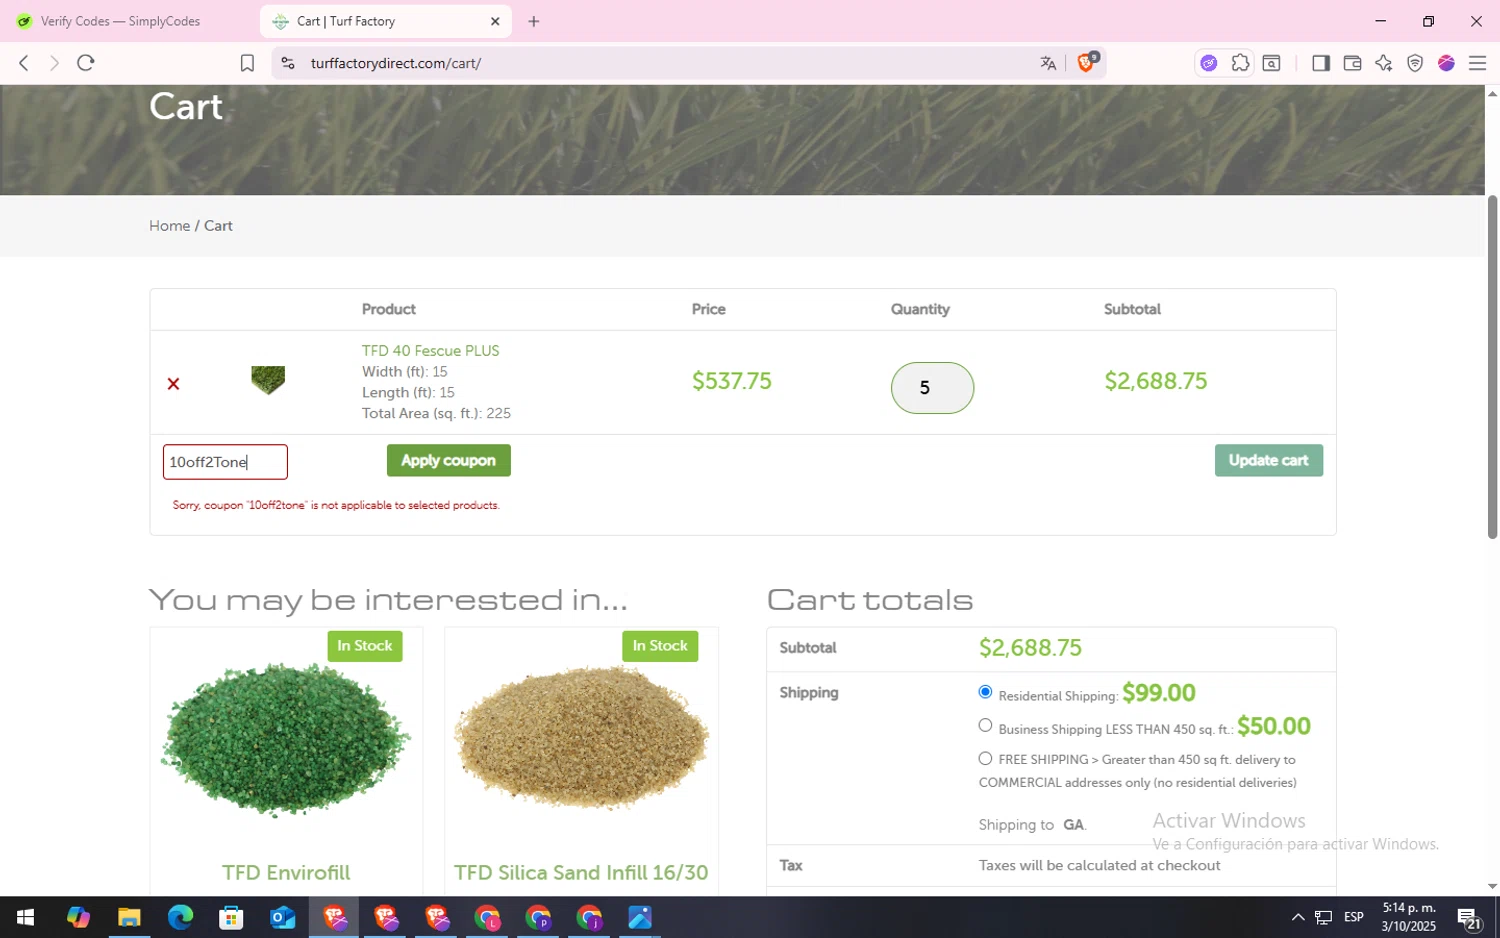This screenshot has width=1500, height=938.
Task: Remove TFD 40 Fescue PLUS with red X
Action: pyautogui.click(x=173, y=384)
